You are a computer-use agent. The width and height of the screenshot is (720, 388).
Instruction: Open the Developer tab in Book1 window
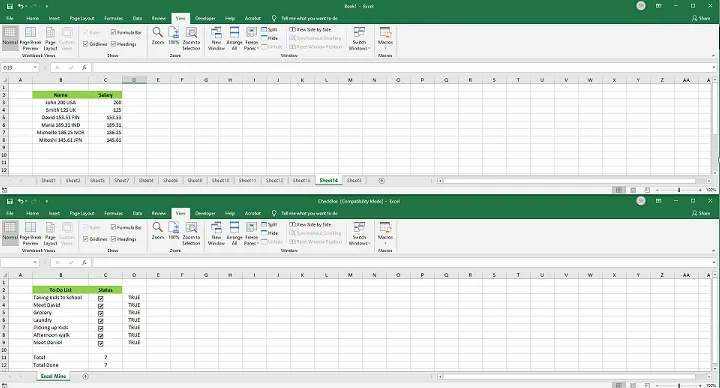pyautogui.click(x=205, y=18)
